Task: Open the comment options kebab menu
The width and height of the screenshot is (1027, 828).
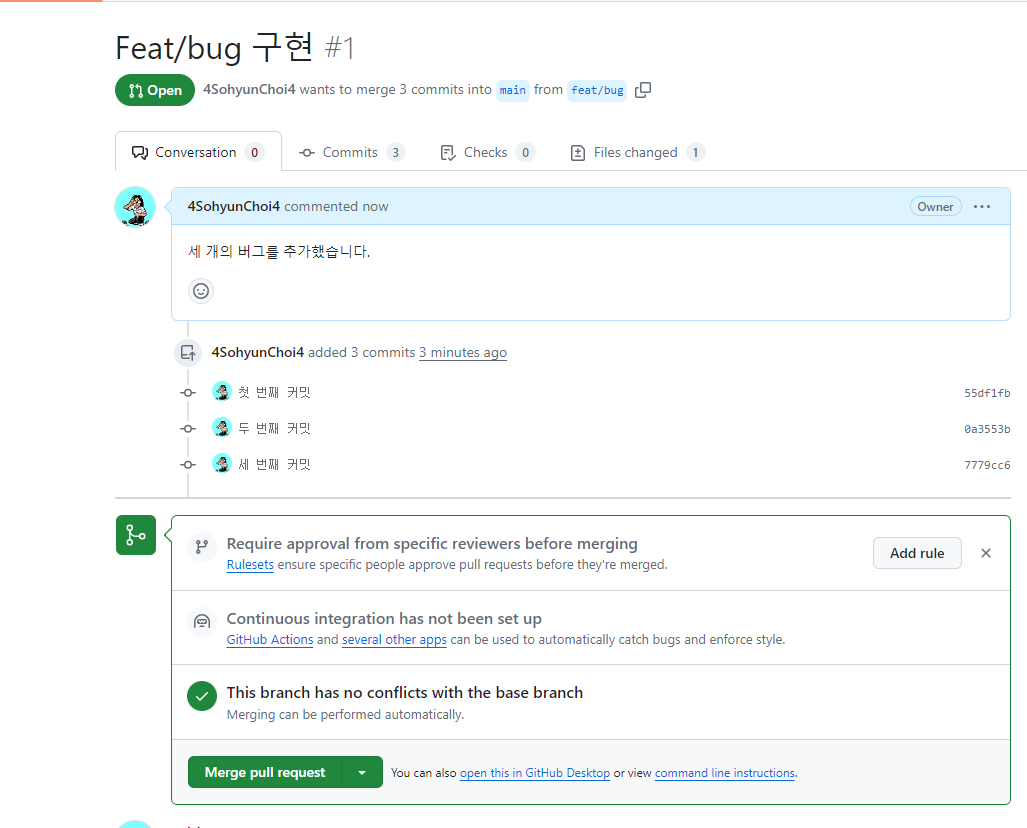Action: [982, 206]
